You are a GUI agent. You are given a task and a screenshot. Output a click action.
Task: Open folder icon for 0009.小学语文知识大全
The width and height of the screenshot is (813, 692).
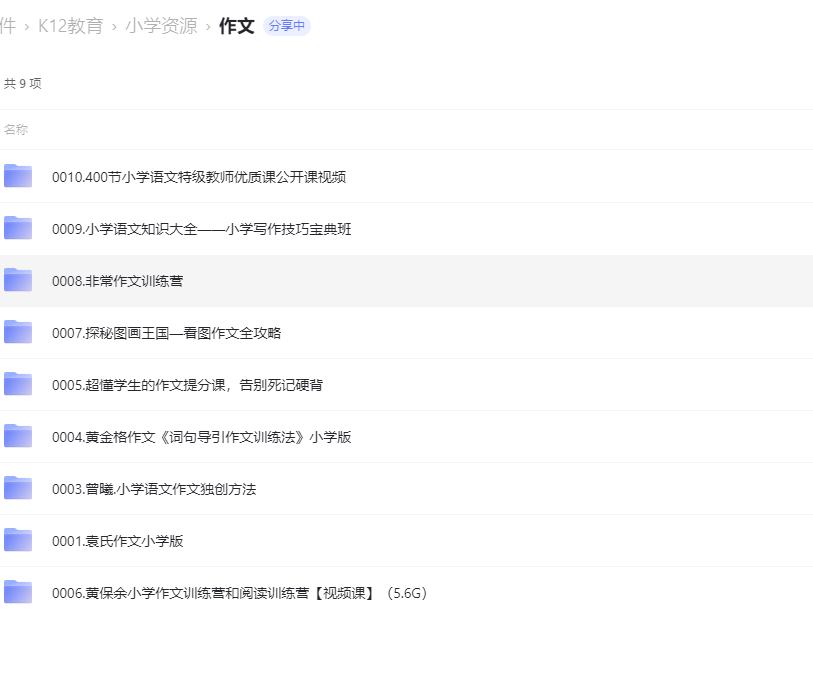(18, 228)
